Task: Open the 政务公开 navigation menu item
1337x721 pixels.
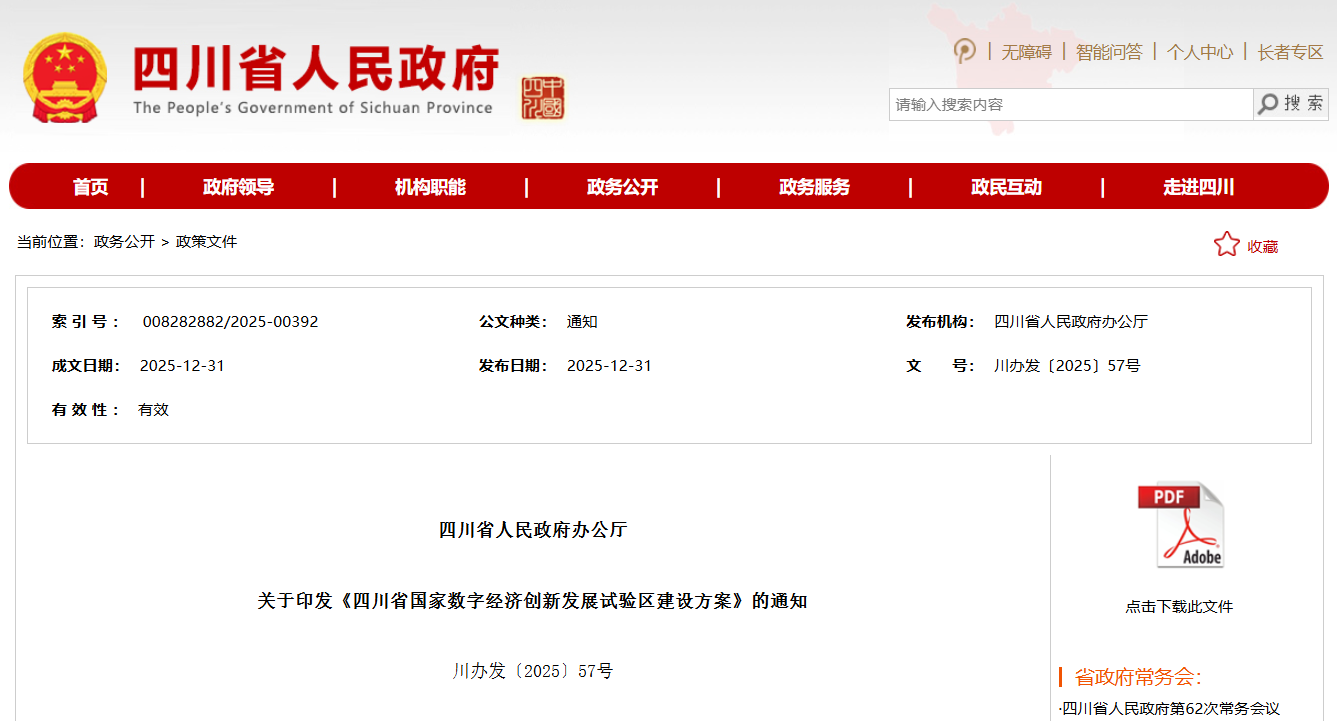Action: (x=622, y=187)
